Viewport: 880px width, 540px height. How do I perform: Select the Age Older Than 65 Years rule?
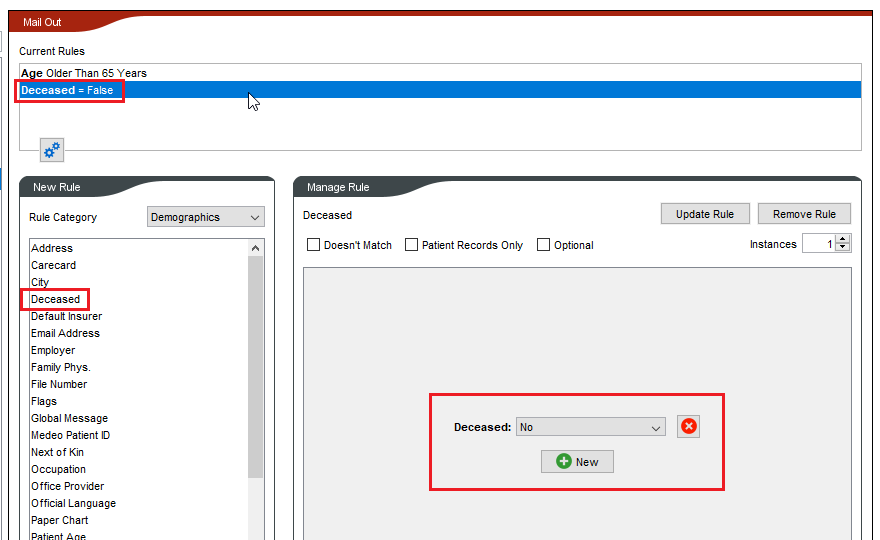(x=84, y=73)
